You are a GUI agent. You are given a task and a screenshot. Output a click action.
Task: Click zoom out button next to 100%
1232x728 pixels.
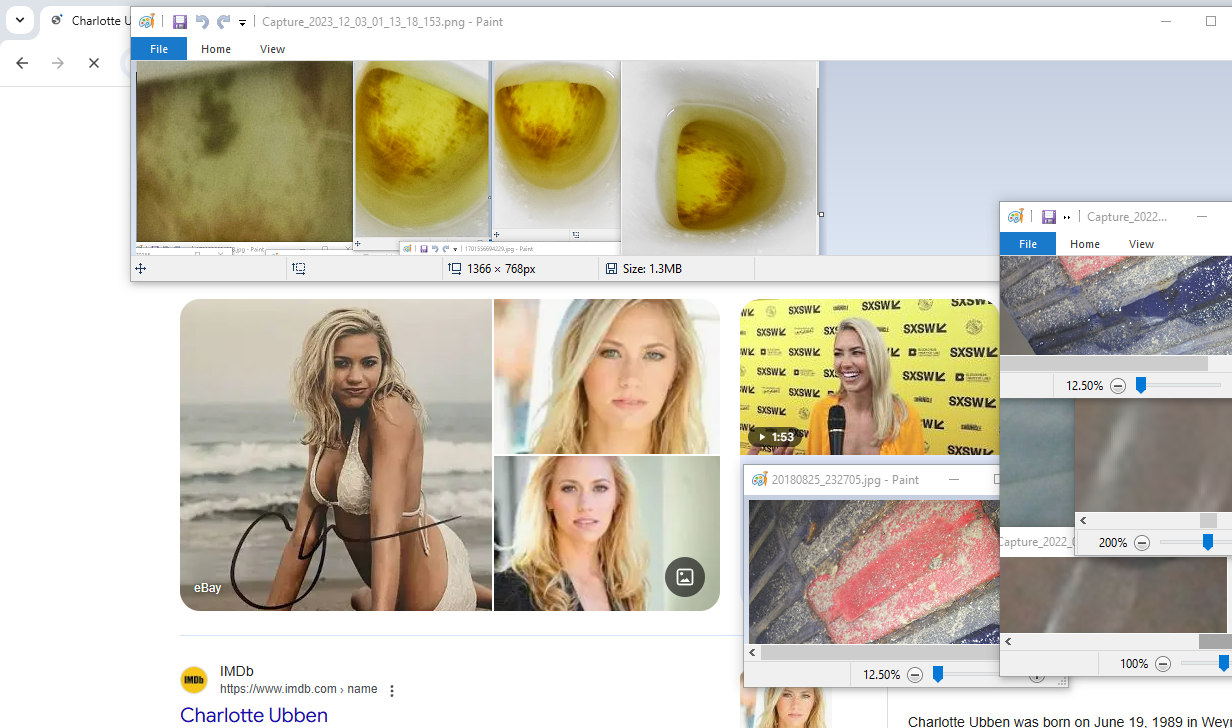tap(1162, 664)
